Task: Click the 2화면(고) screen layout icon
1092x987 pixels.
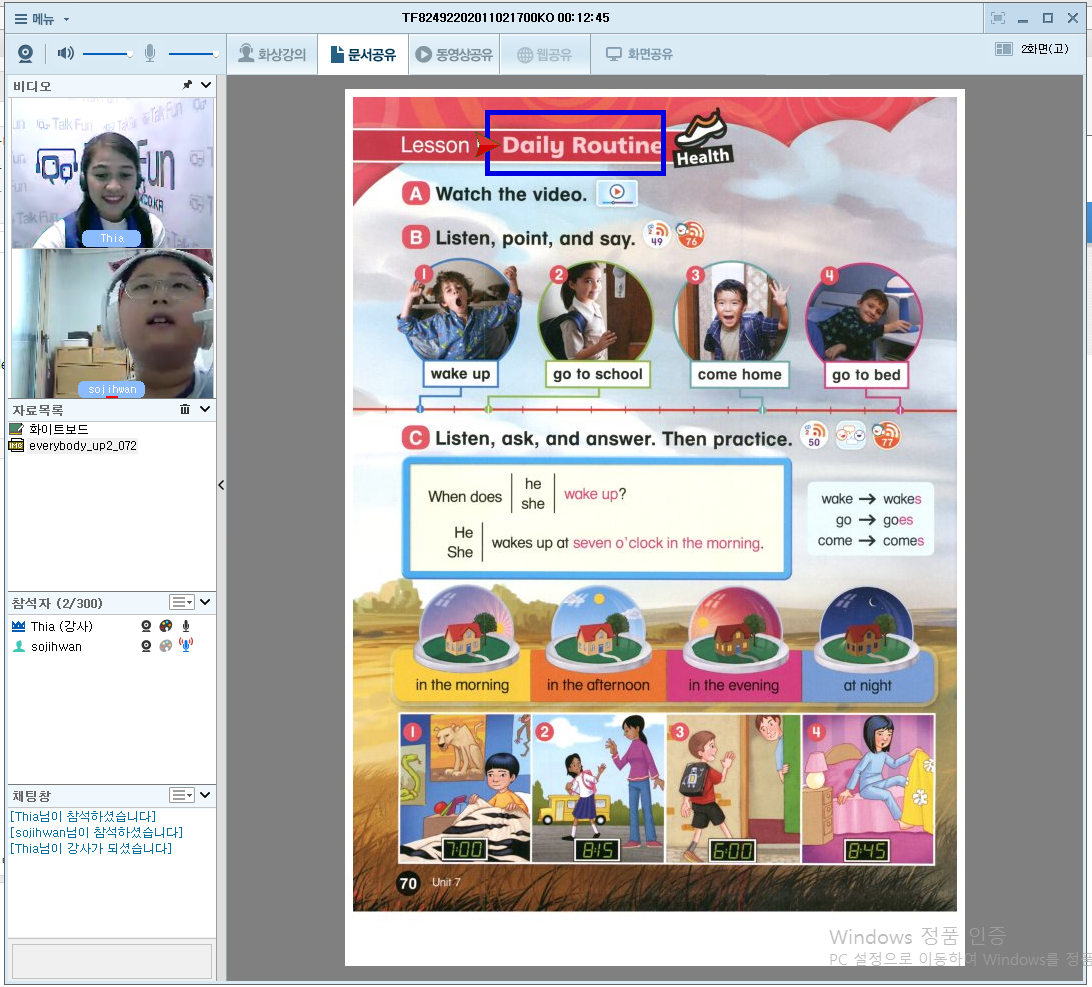Action: click(1004, 49)
